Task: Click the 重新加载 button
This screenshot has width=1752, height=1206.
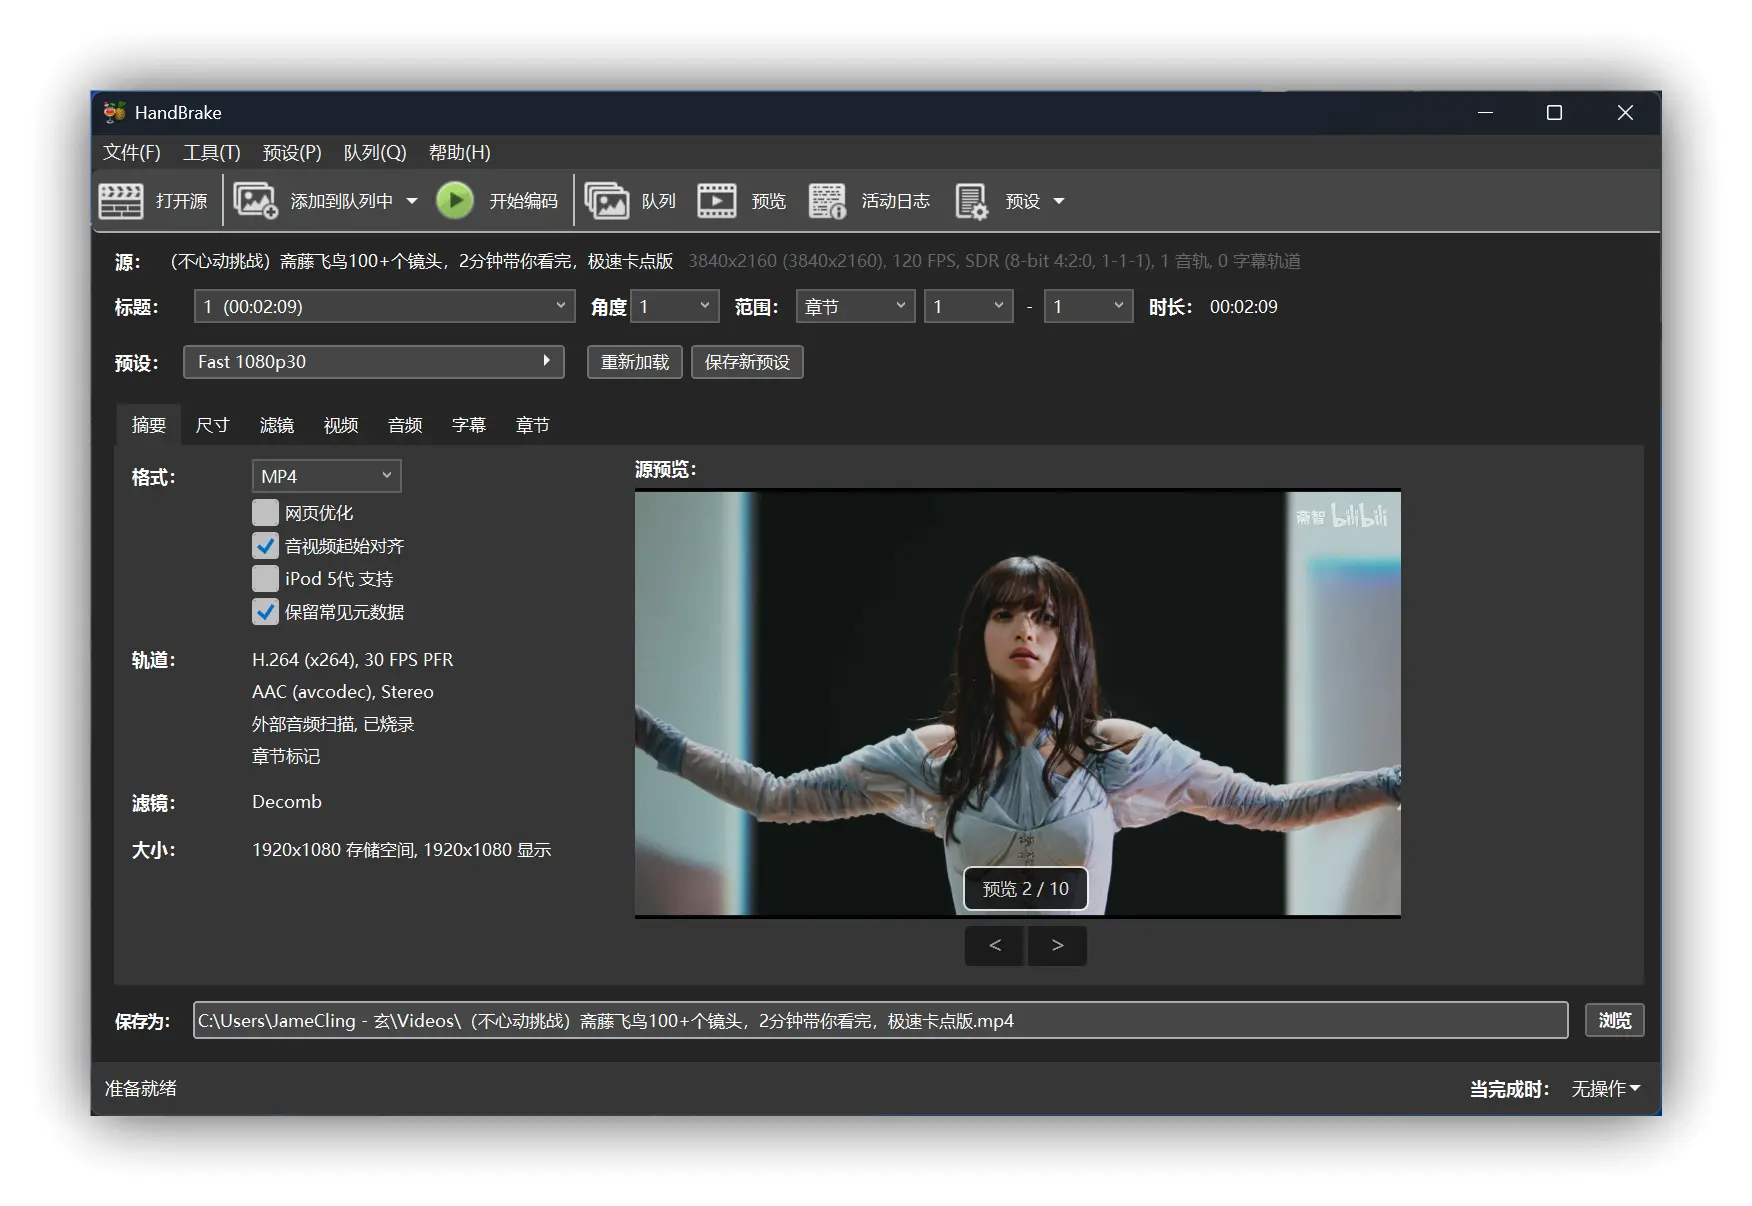Action: point(635,362)
